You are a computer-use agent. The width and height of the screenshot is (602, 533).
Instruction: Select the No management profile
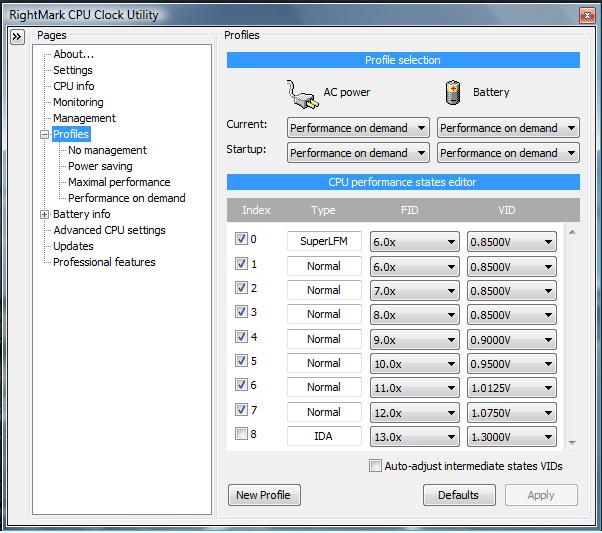click(x=107, y=150)
